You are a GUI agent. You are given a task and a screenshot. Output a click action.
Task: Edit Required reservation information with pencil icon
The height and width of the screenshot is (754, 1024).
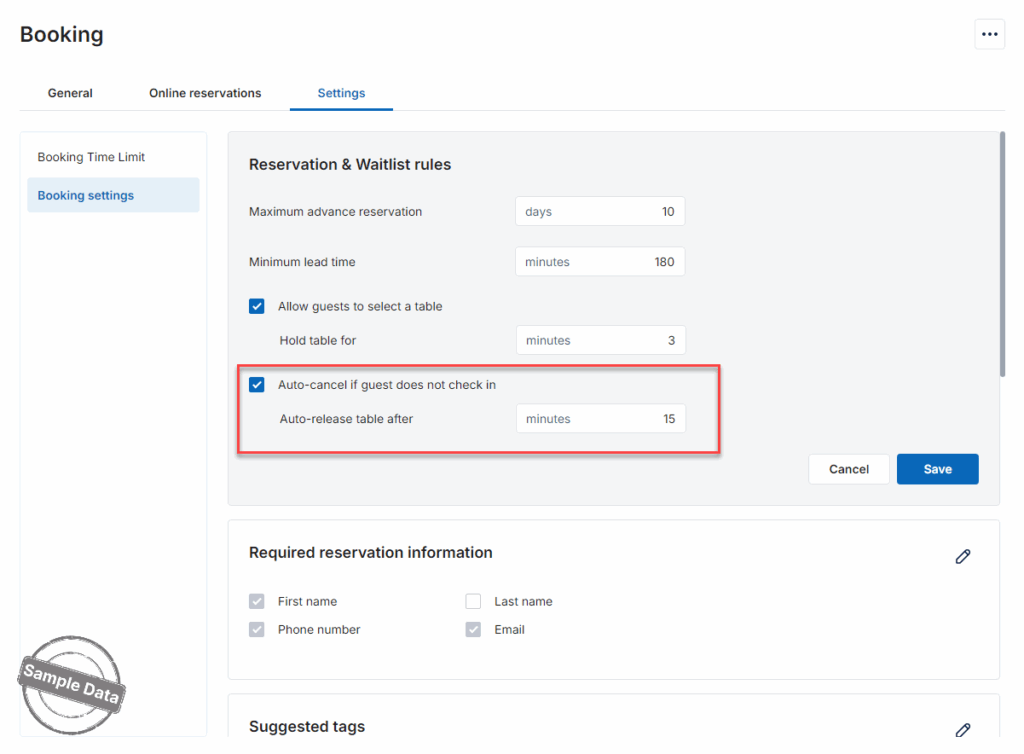click(962, 557)
